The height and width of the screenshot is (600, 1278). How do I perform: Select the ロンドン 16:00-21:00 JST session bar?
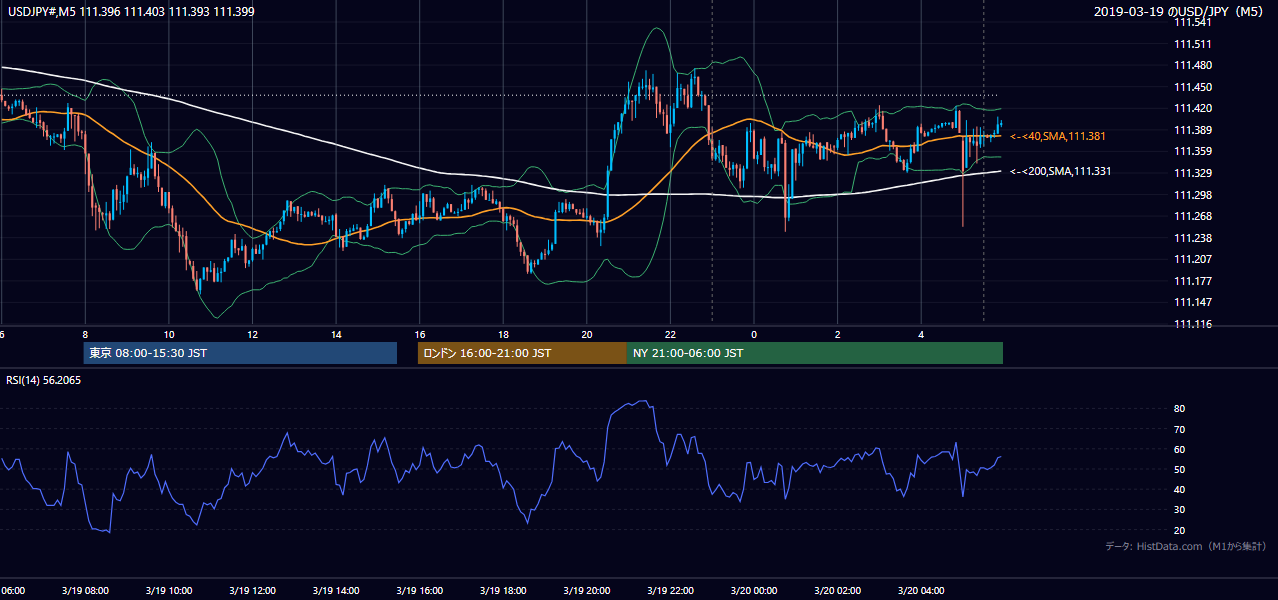pyautogui.click(x=522, y=353)
